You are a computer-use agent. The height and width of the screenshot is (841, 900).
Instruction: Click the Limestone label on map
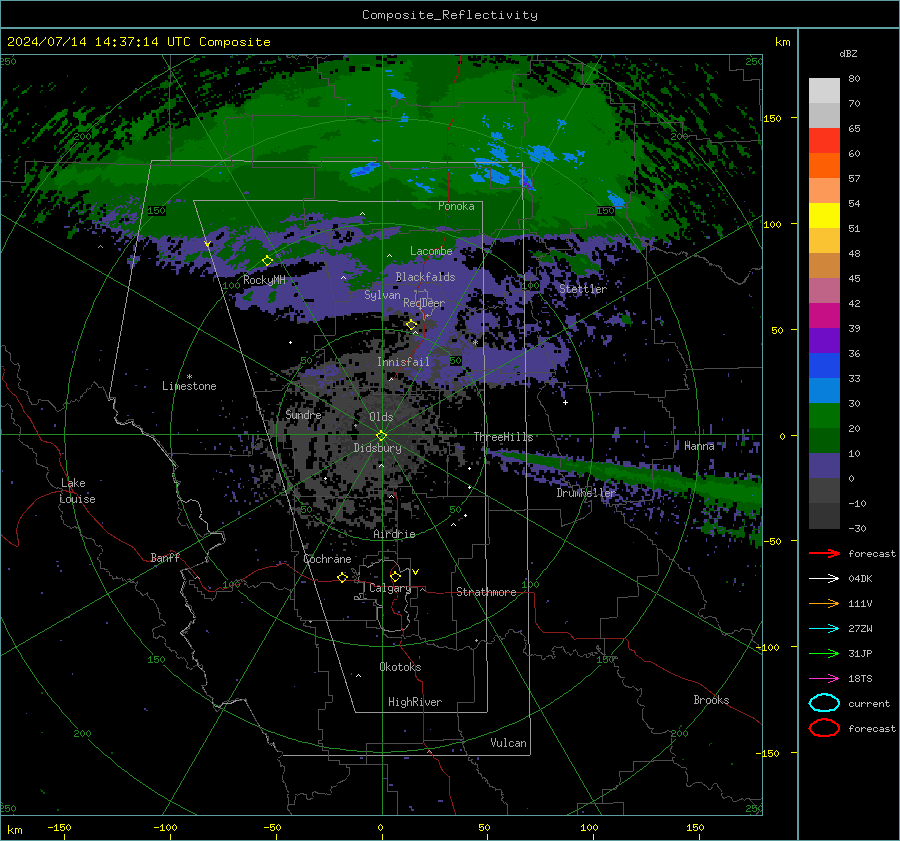[x=189, y=386]
